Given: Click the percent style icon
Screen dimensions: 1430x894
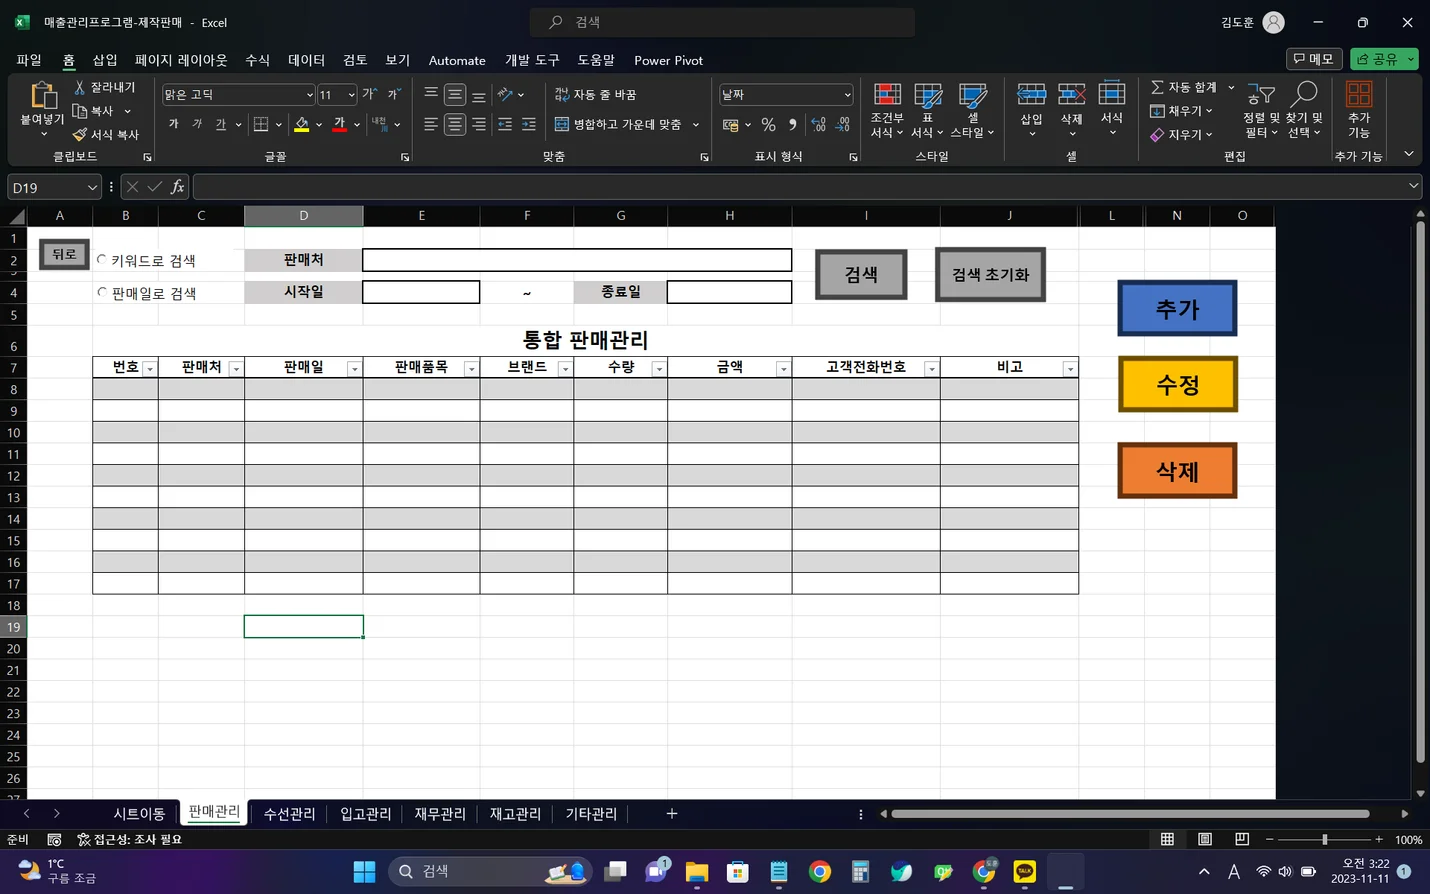Looking at the screenshot, I should coord(768,125).
